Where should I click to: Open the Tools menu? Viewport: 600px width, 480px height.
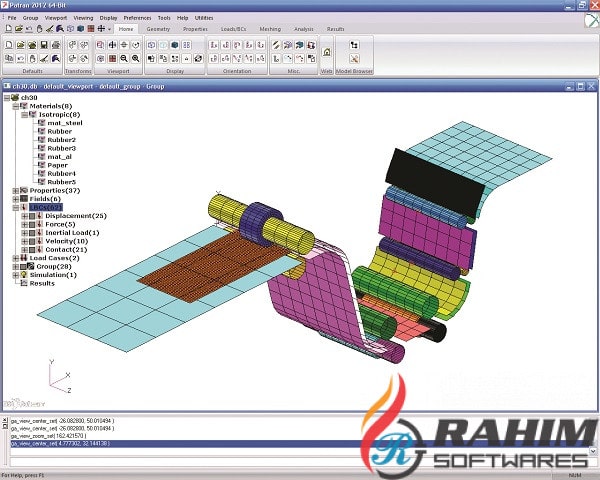[164, 18]
